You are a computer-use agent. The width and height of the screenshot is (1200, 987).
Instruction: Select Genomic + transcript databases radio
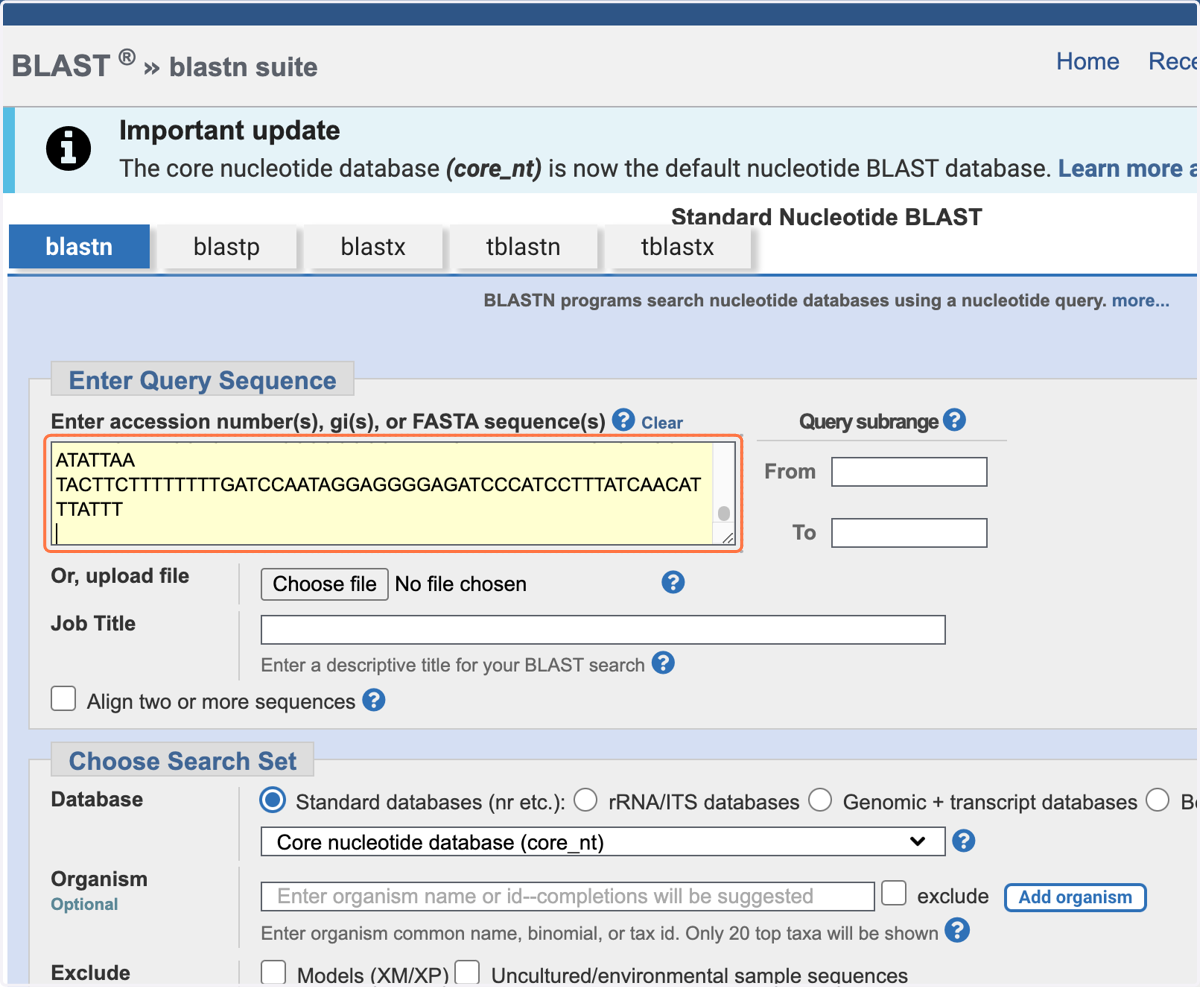coord(820,800)
